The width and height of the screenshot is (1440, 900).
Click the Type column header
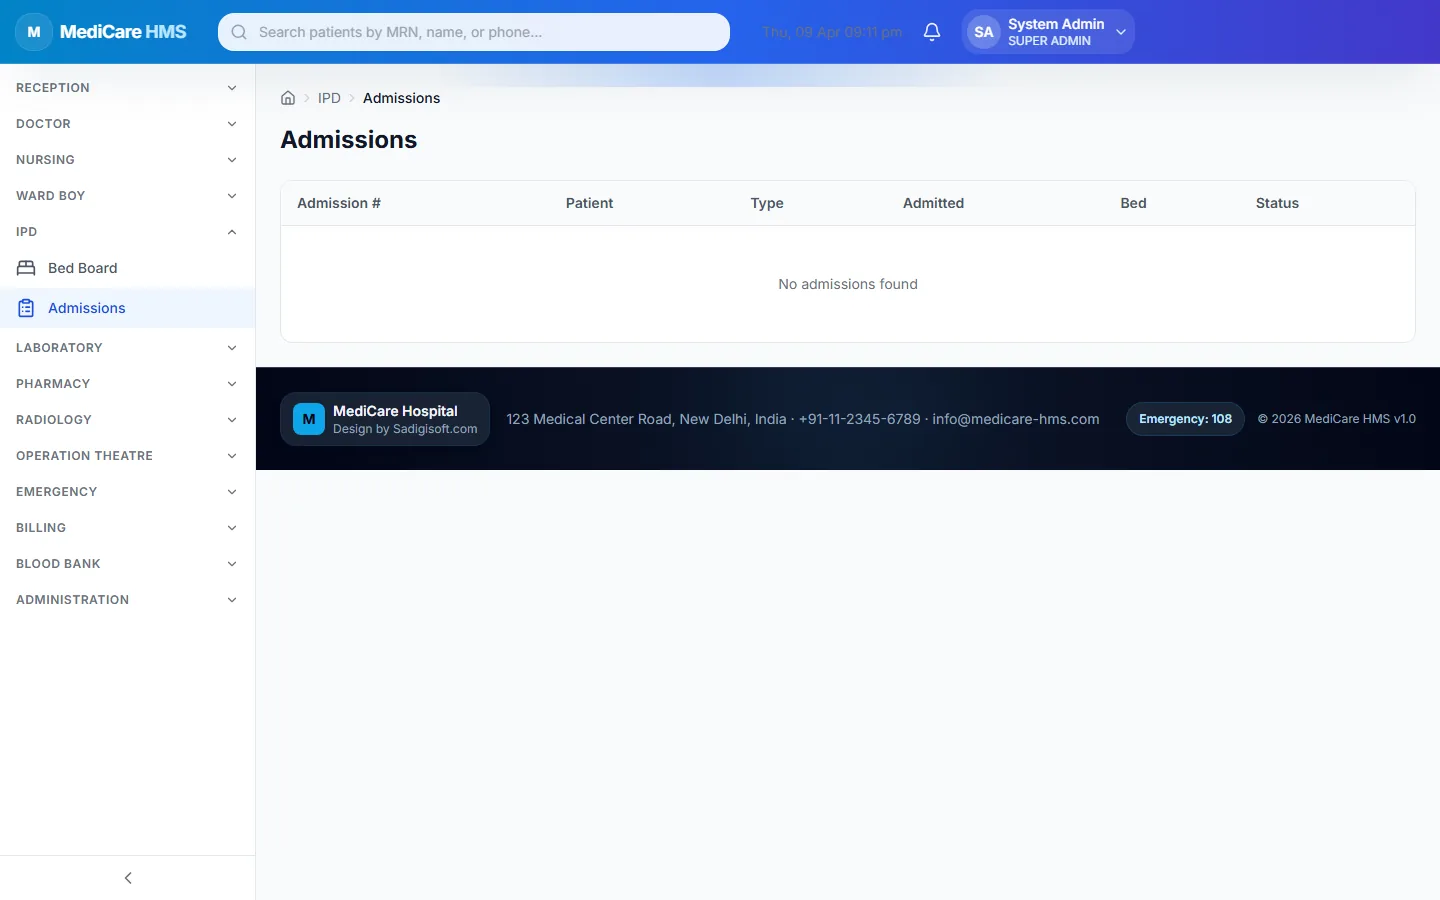tap(767, 203)
